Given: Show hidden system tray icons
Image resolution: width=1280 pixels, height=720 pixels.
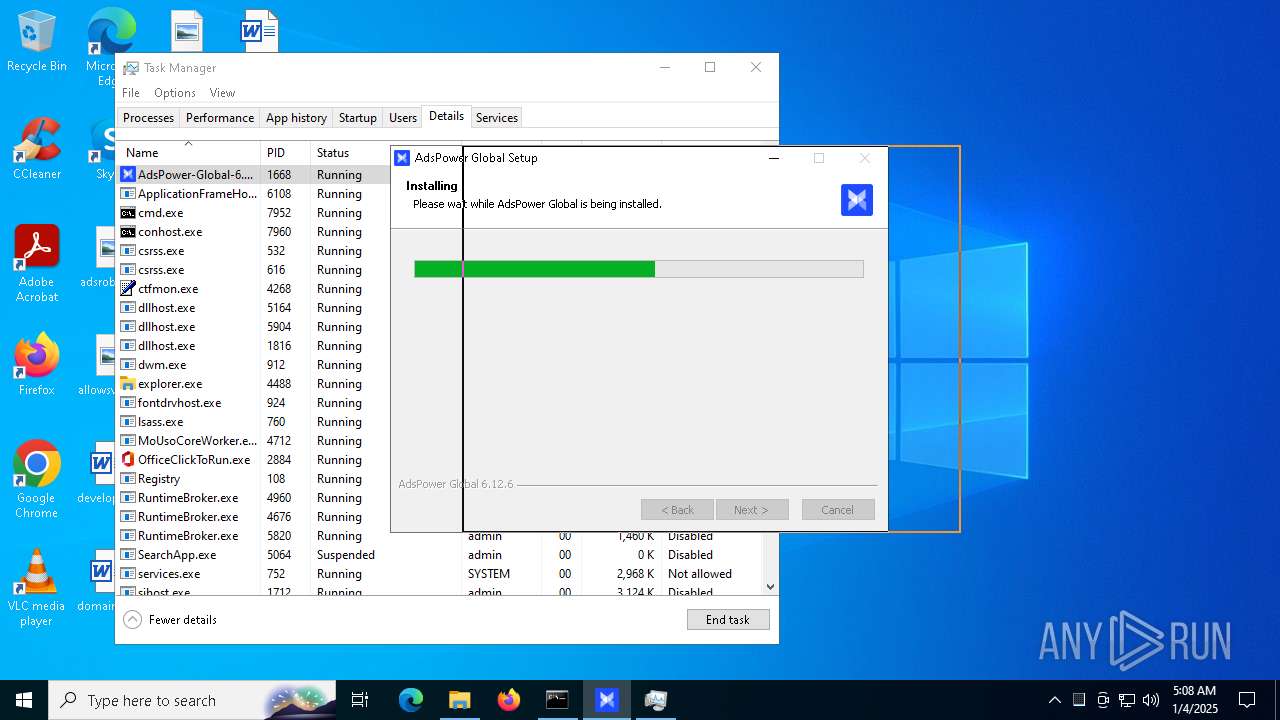Looking at the screenshot, I should point(1054,700).
